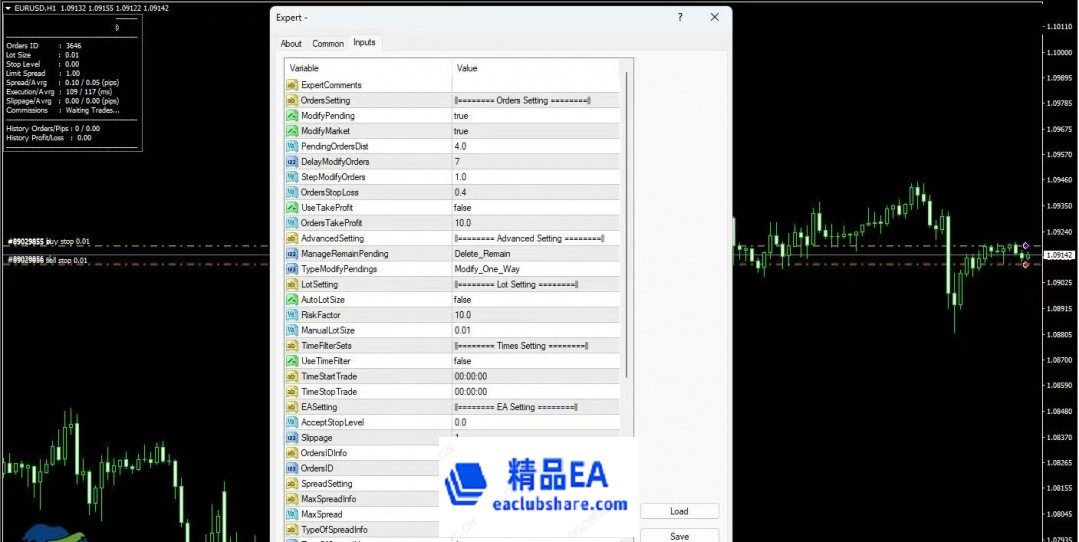Click the integer icon next to DelayModifyOrders
Screen dimensions: 1079x542
pos(292,162)
